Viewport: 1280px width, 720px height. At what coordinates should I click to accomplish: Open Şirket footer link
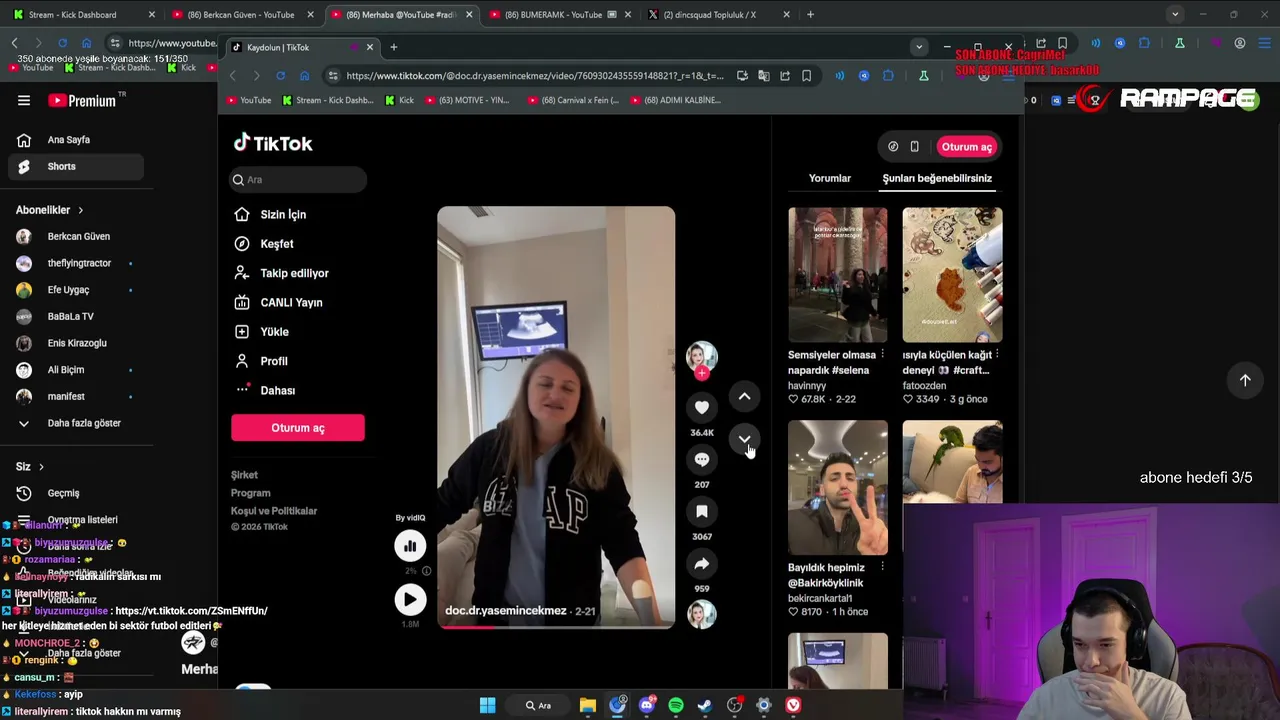(x=244, y=475)
